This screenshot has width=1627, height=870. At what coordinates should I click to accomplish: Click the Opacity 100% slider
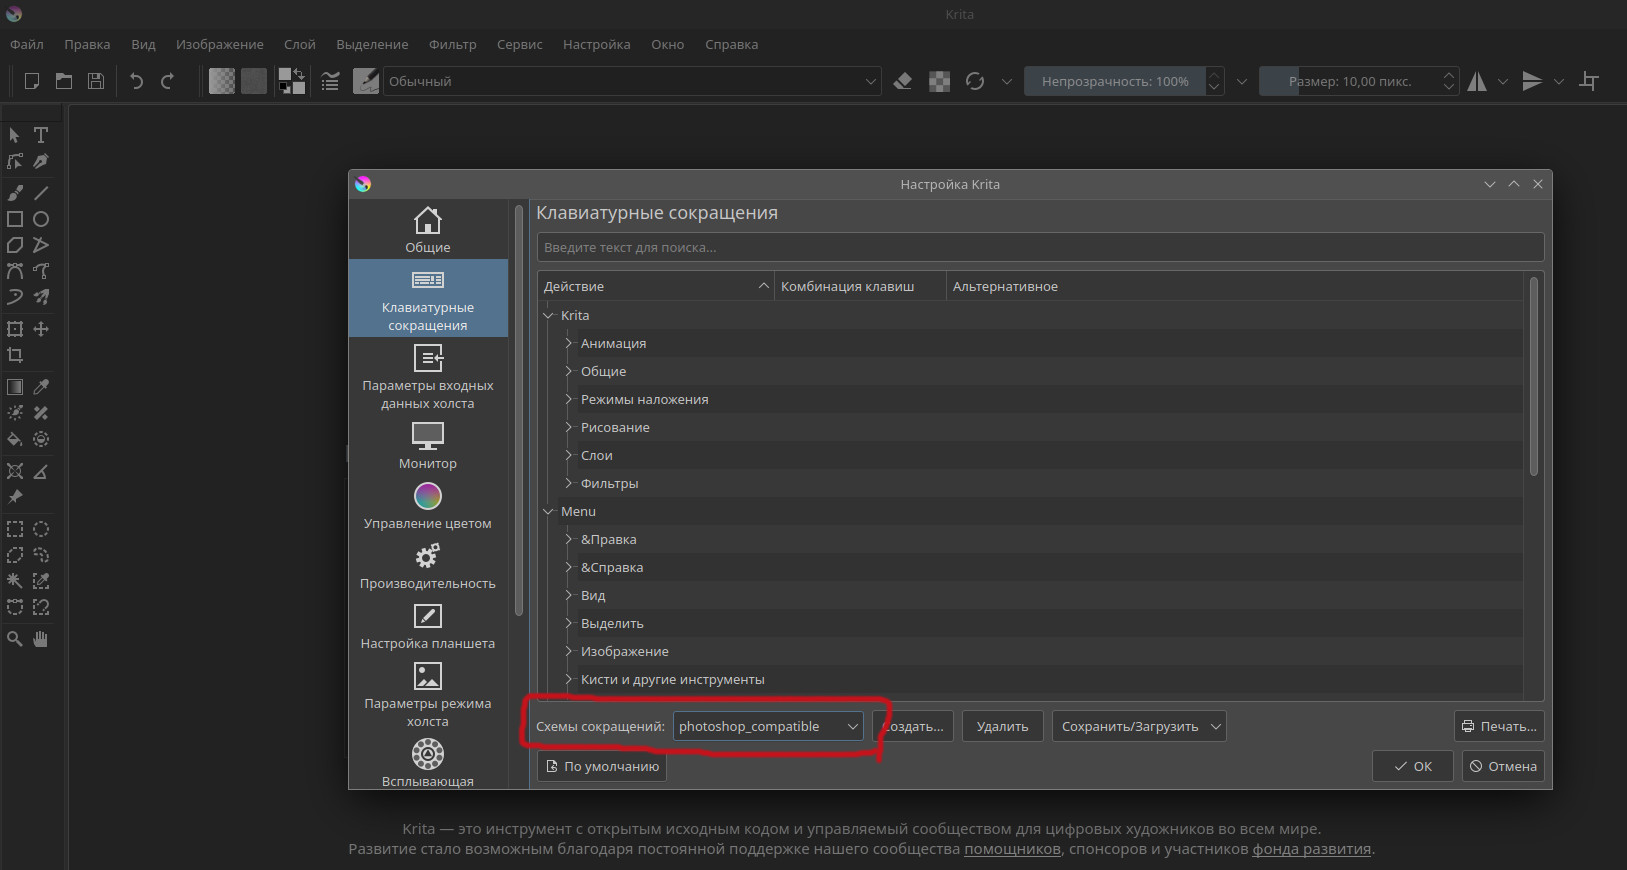coord(1115,81)
